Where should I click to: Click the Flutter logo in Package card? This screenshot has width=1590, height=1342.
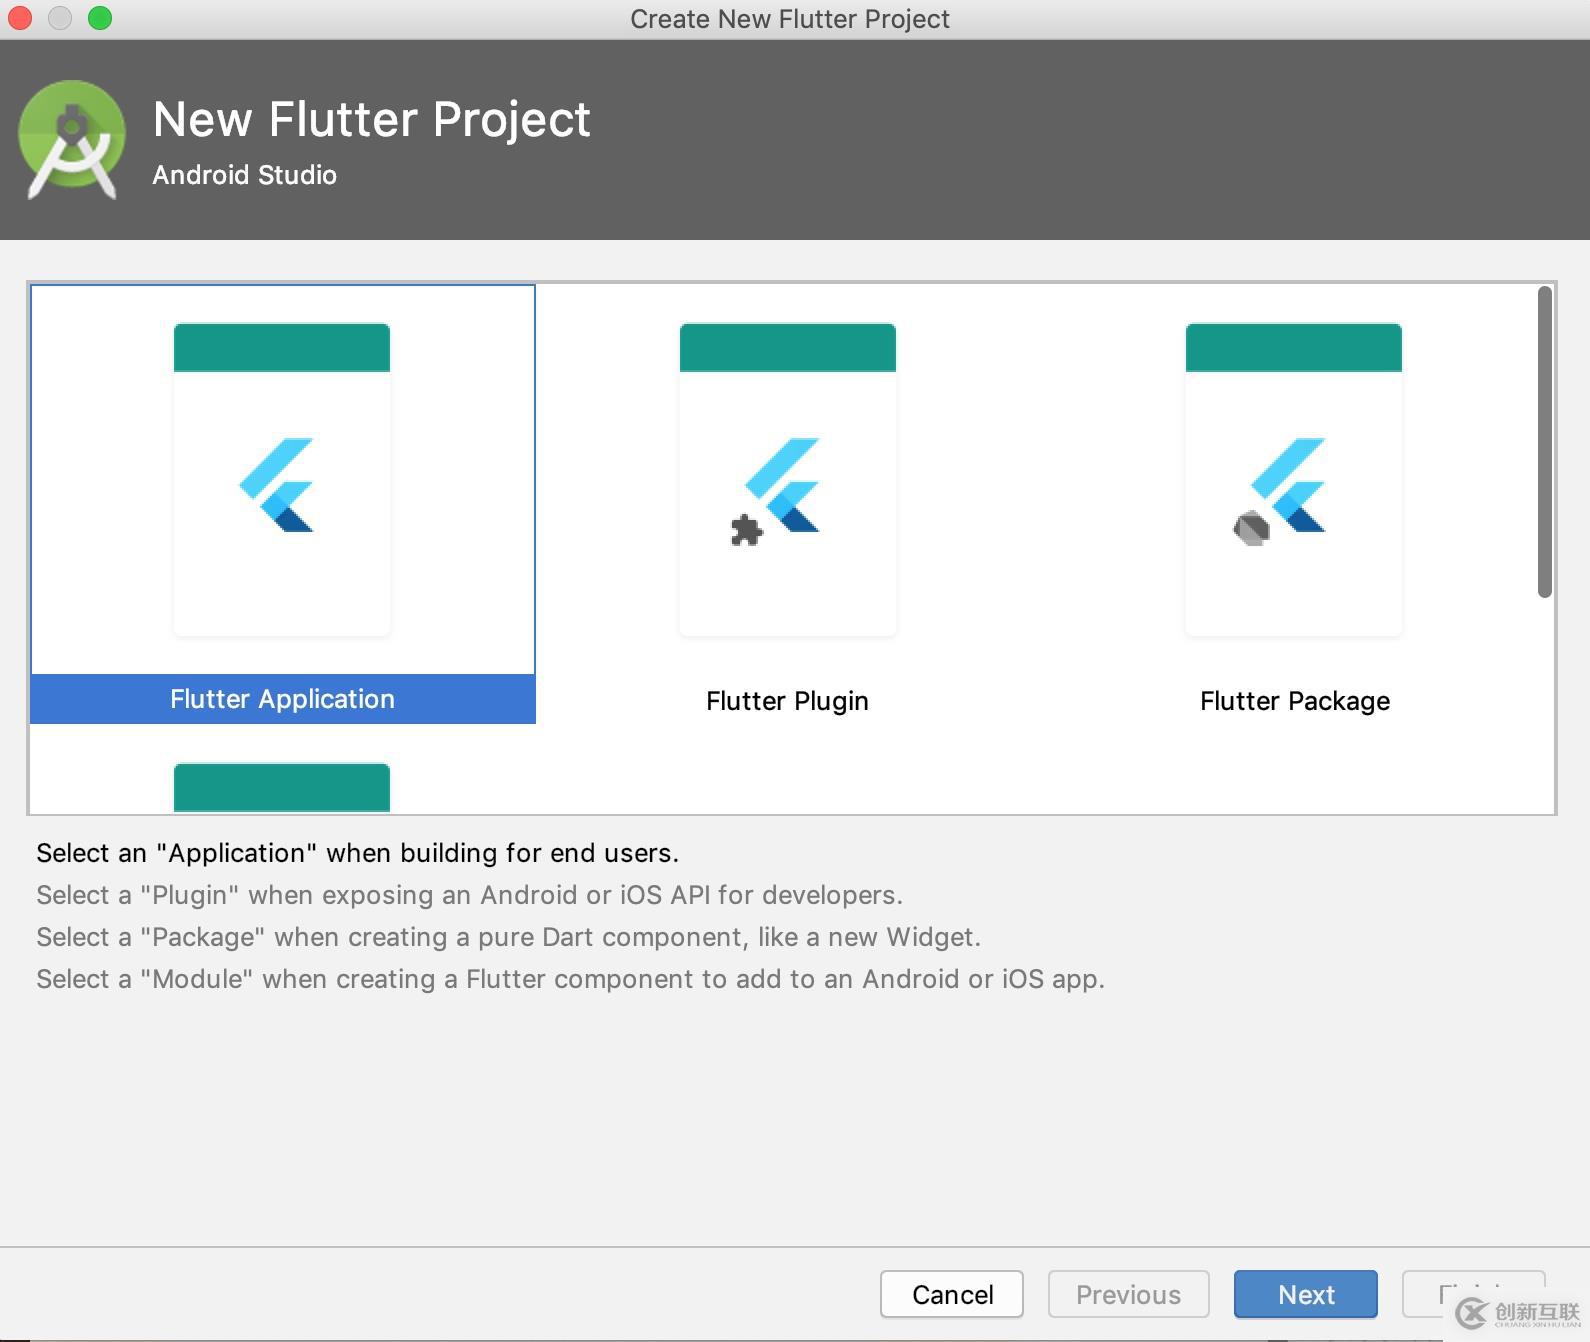(1291, 483)
